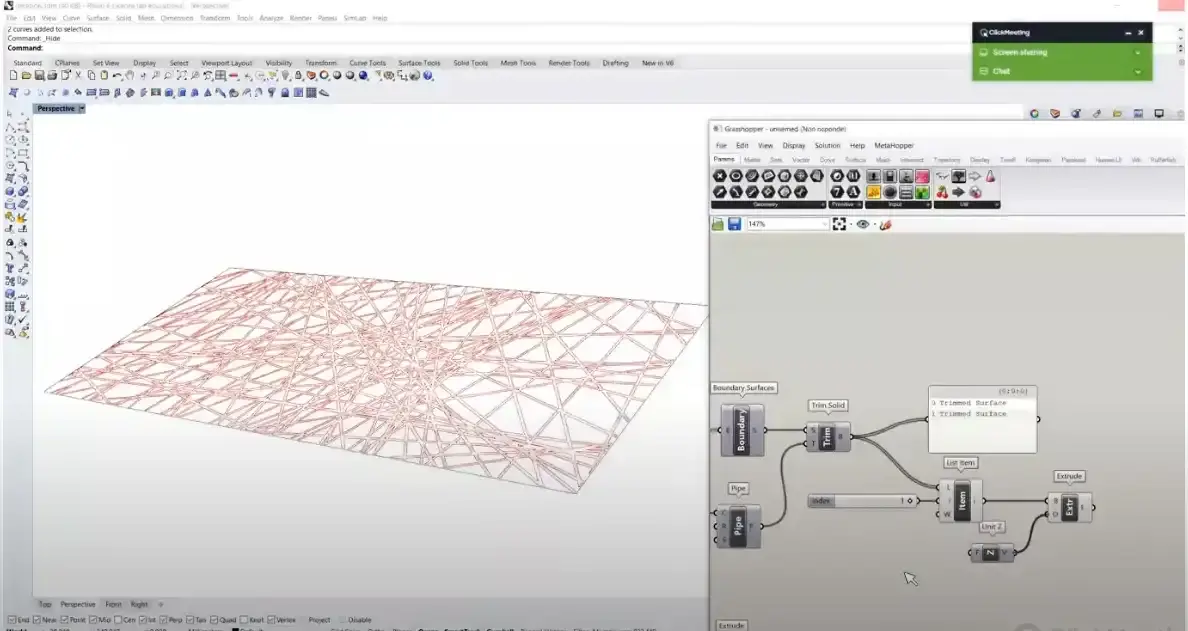1188x631 pixels.
Task: Minimize the ClickMeeting panel
Action: tap(1128, 33)
